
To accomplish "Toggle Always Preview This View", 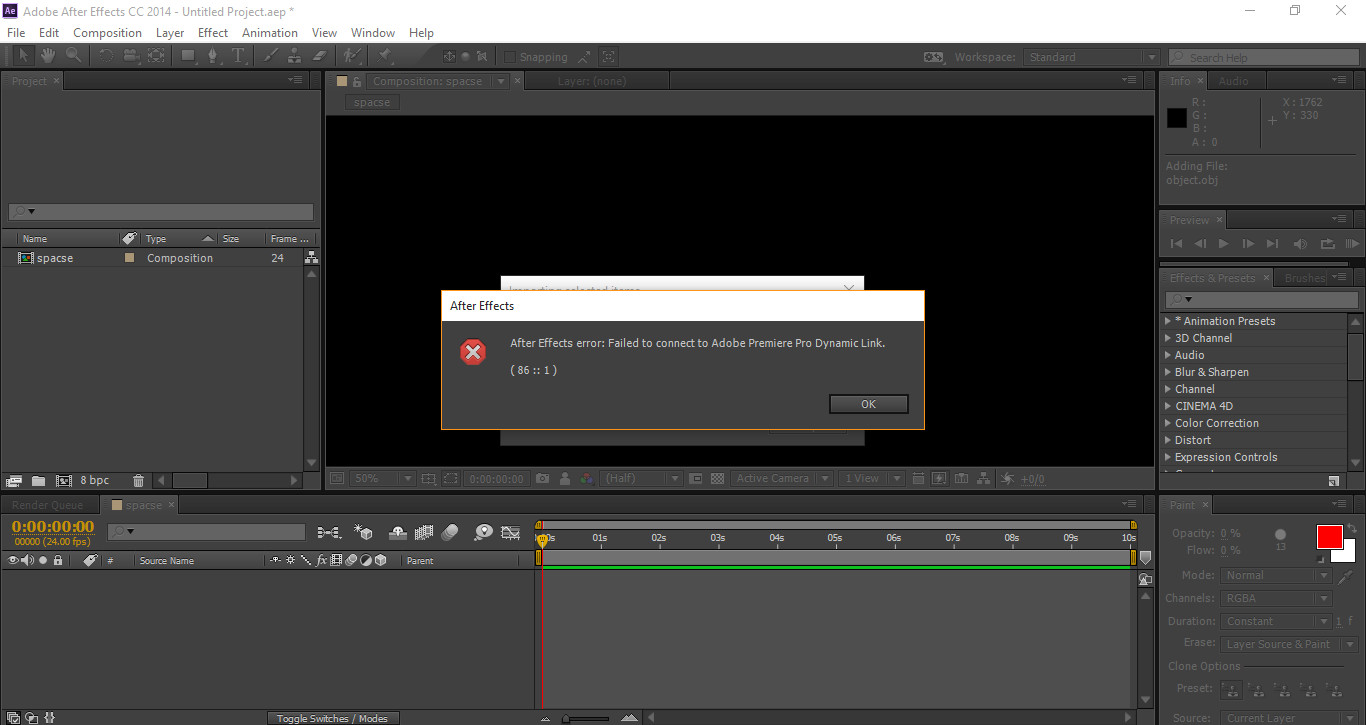I will coord(336,479).
